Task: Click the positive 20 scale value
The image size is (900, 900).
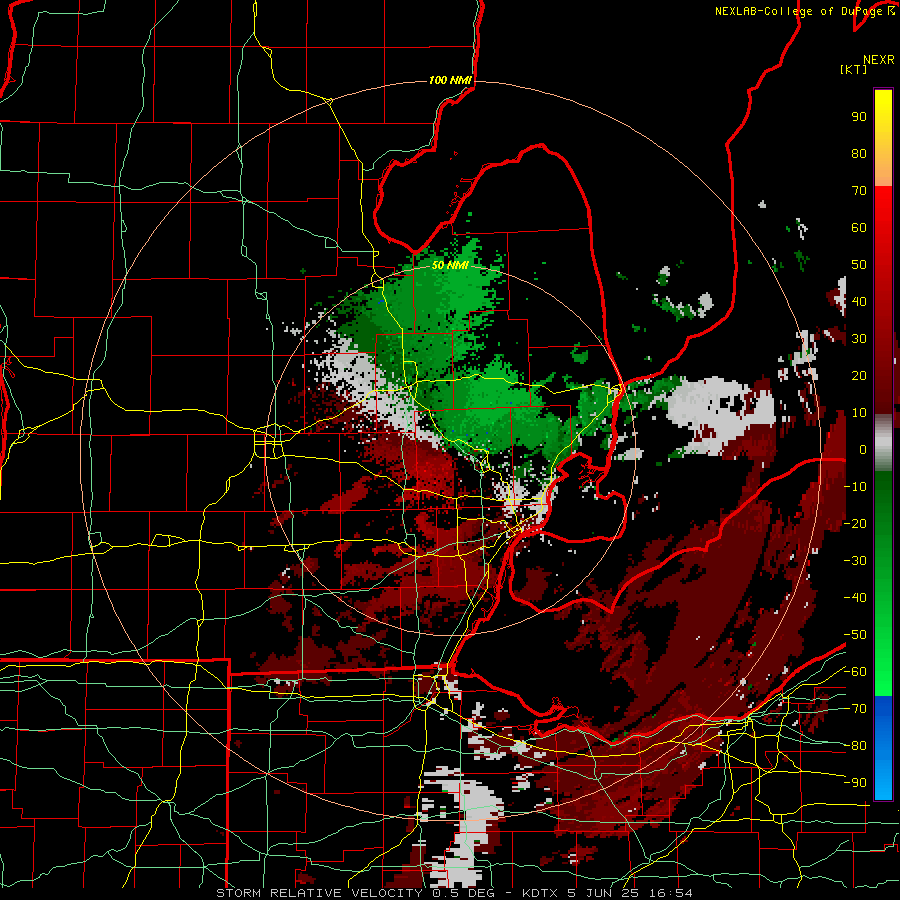Action: (x=859, y=375)
